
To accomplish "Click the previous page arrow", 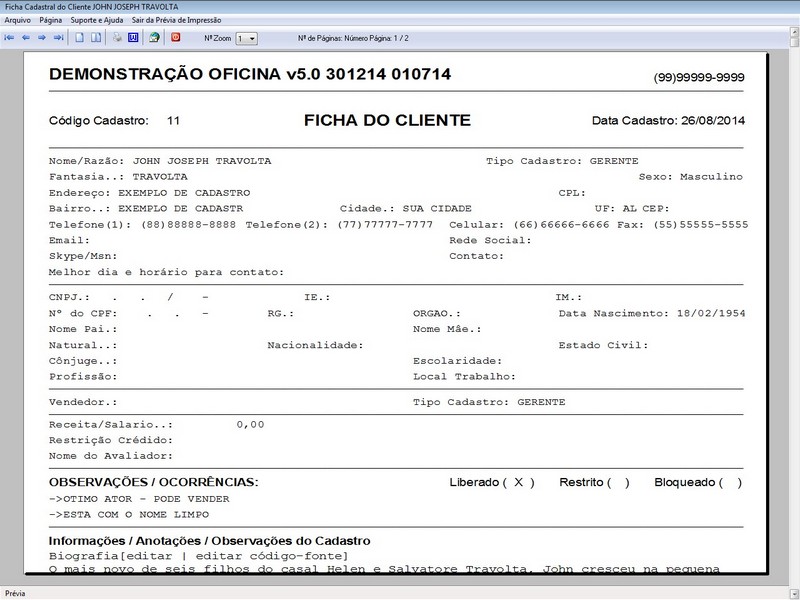I will 26,38.
